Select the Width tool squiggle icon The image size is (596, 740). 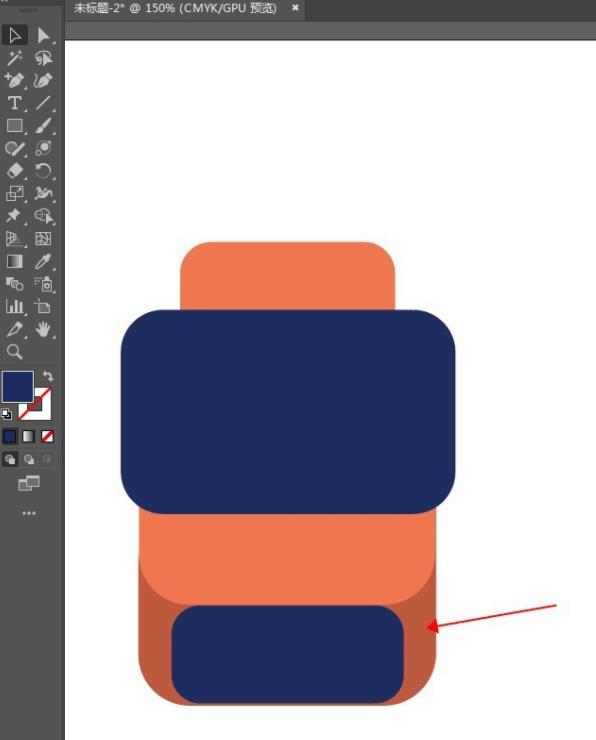pyautogui.click(x=43, y=193)
